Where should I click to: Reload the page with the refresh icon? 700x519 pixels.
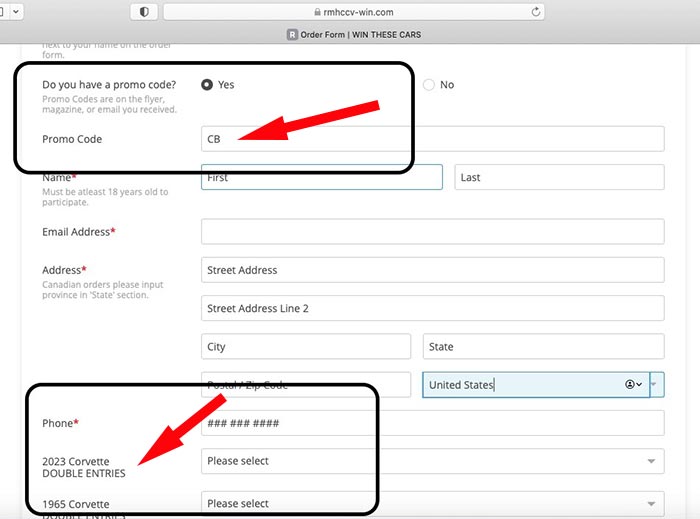tap(536, 12)
